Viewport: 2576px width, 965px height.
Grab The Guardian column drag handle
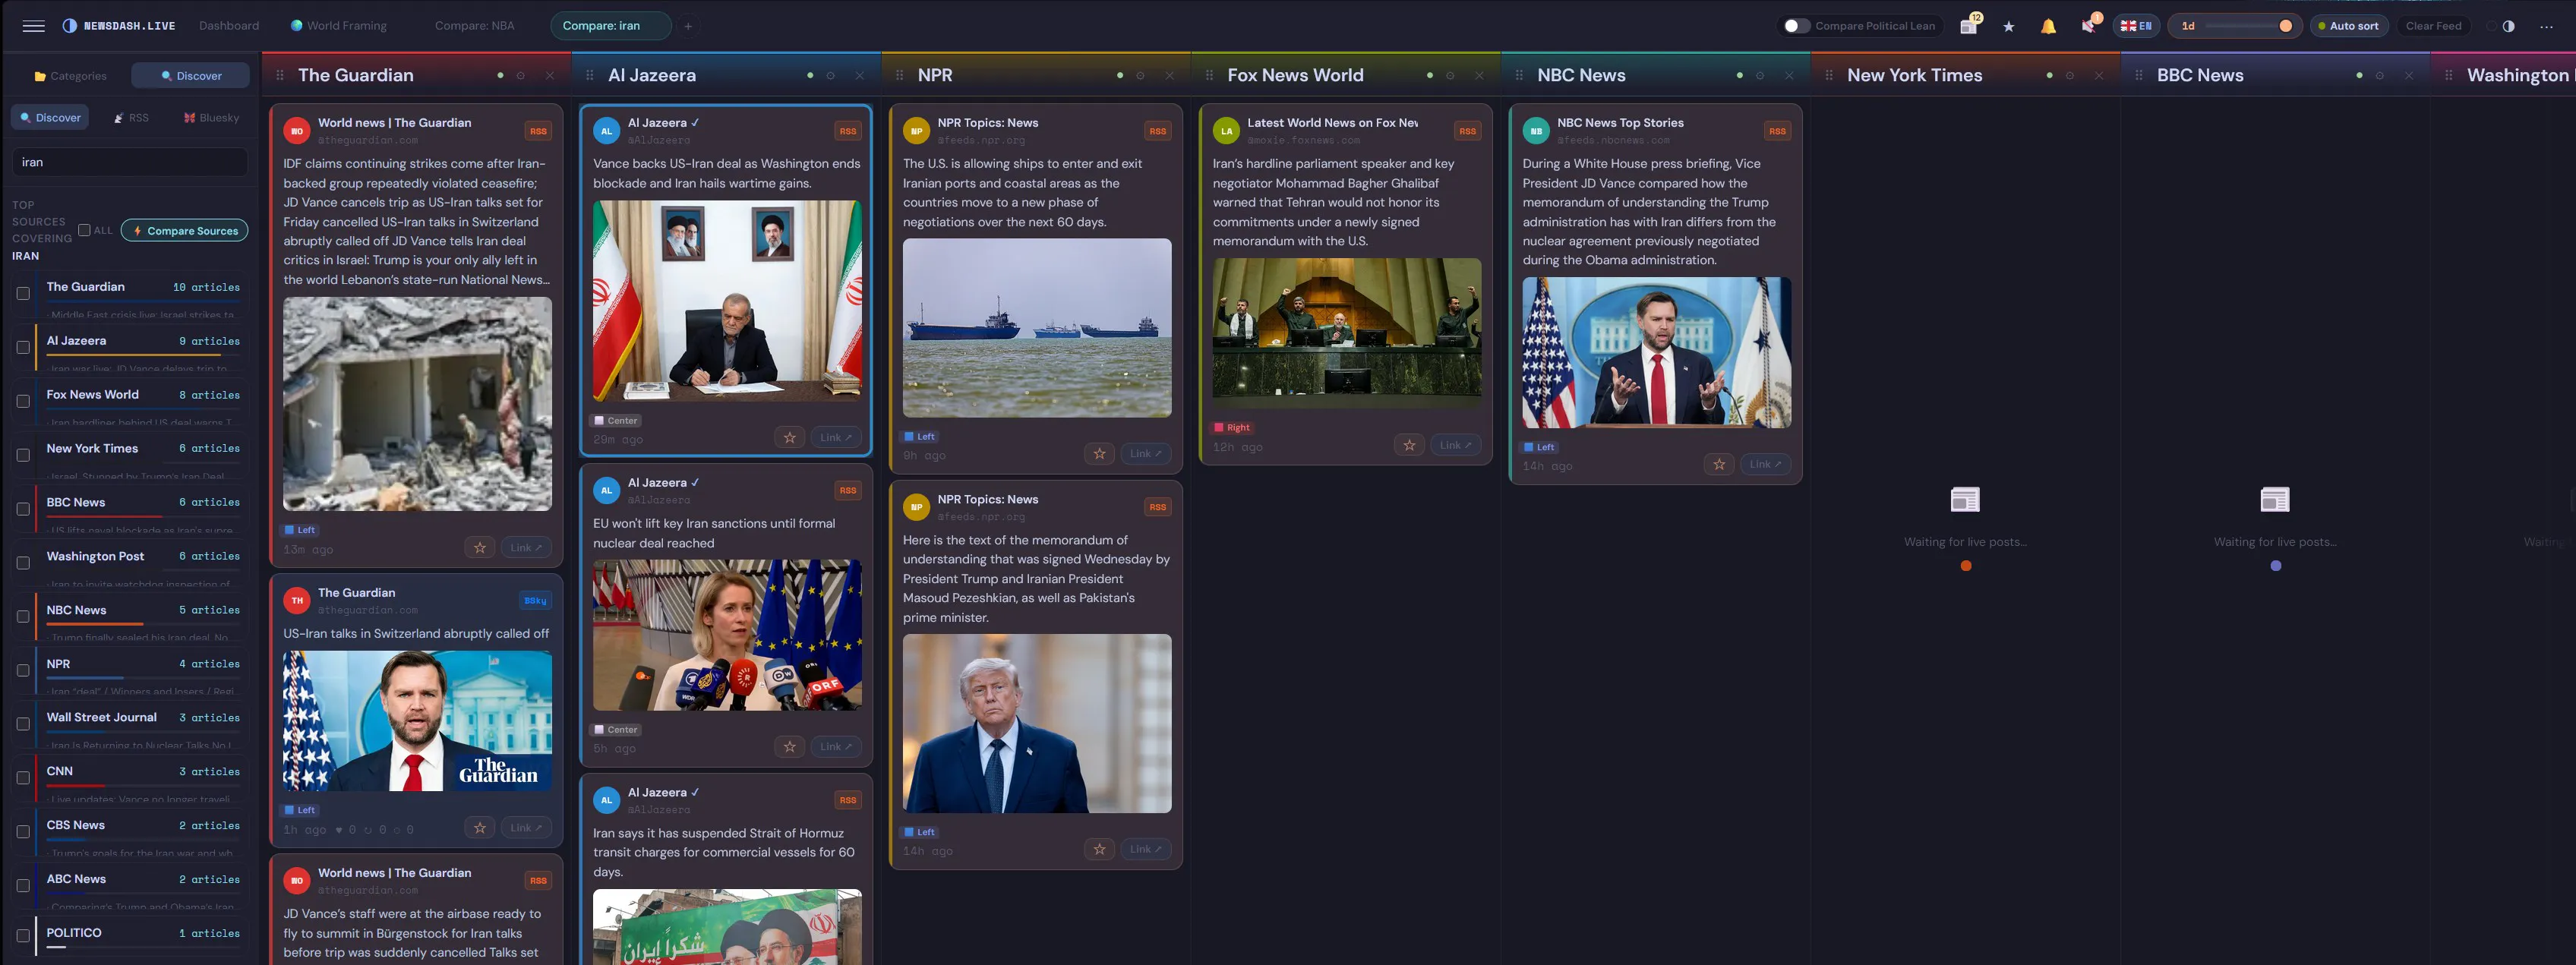pyautogui.click(x=280, y=75)
